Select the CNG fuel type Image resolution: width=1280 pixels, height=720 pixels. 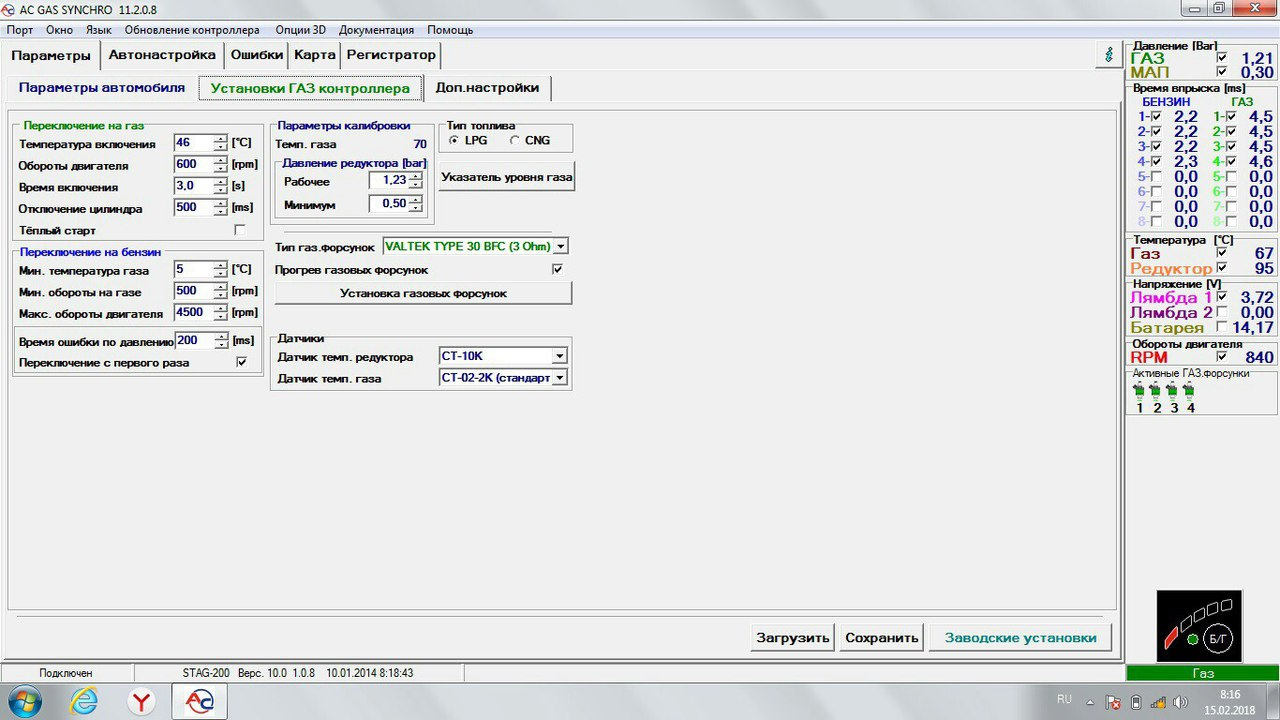click(515, 140)
